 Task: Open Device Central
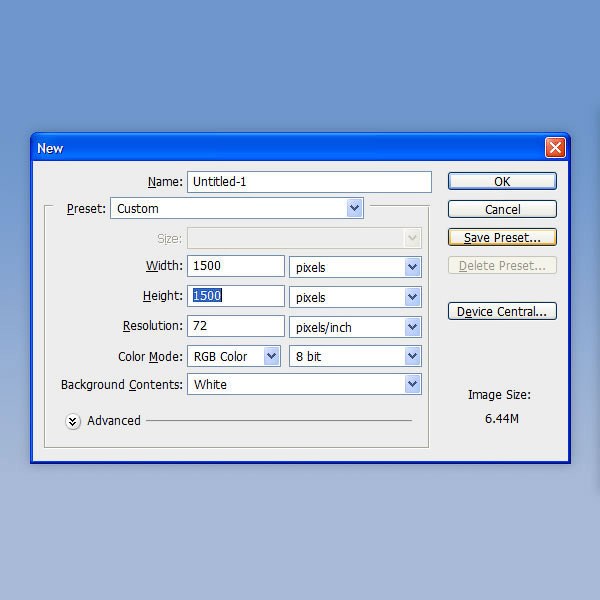502,311
